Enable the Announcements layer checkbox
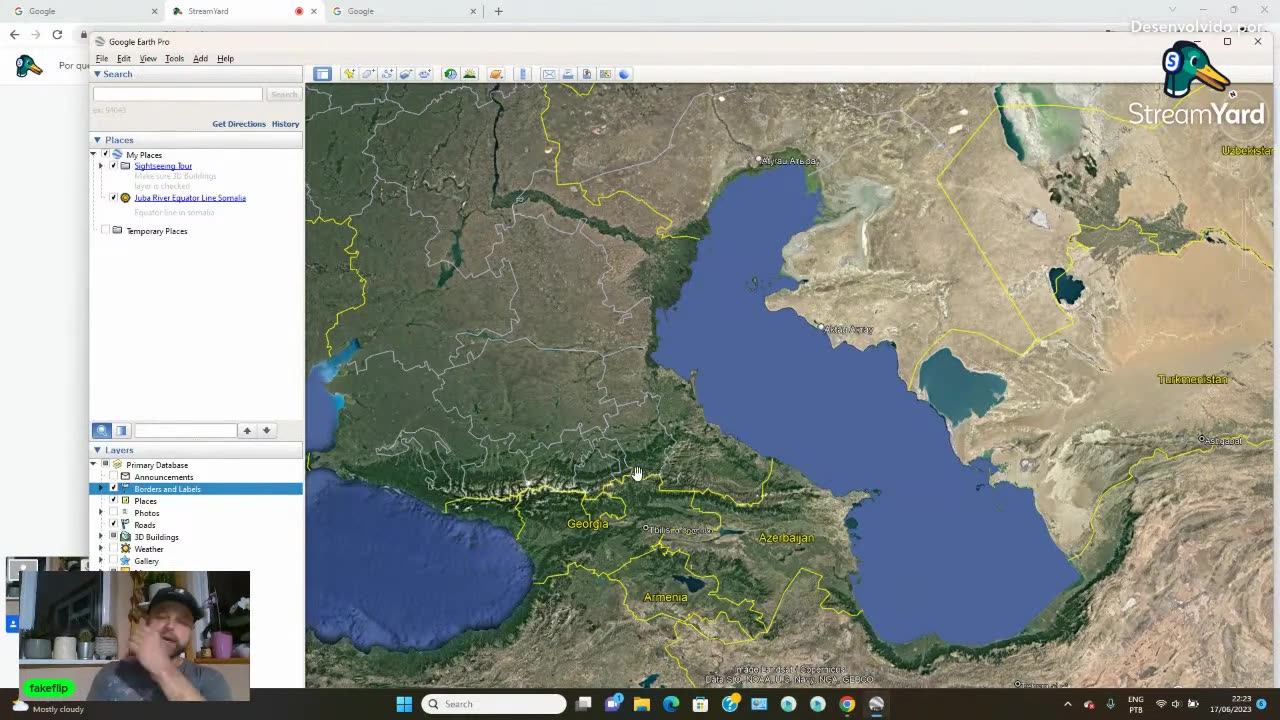Image resolution: width=1280 pixels, height=720 pixels. click(x=113, y=476)
